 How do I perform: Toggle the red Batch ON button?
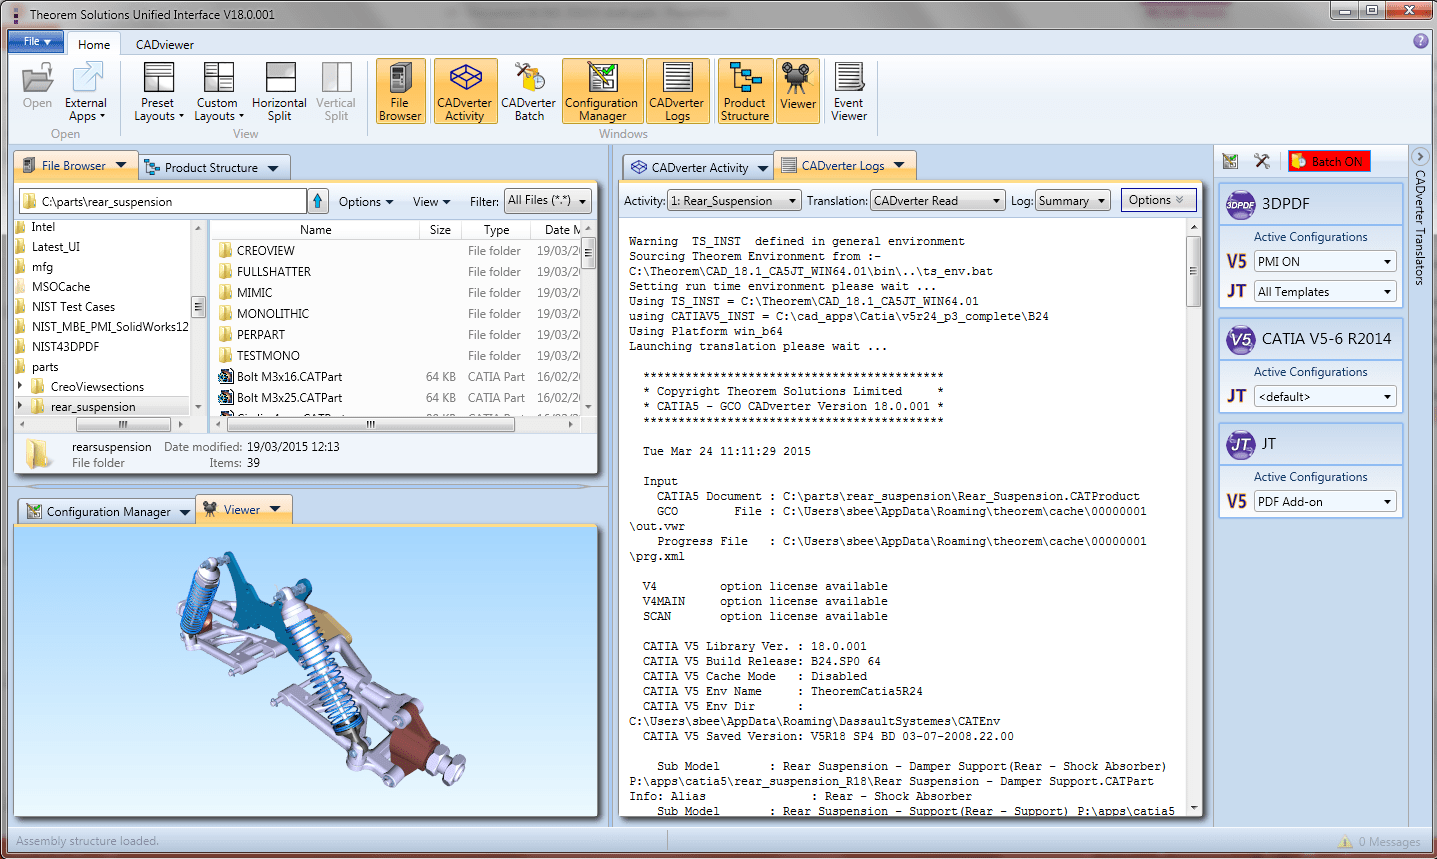click(1328, 161)
